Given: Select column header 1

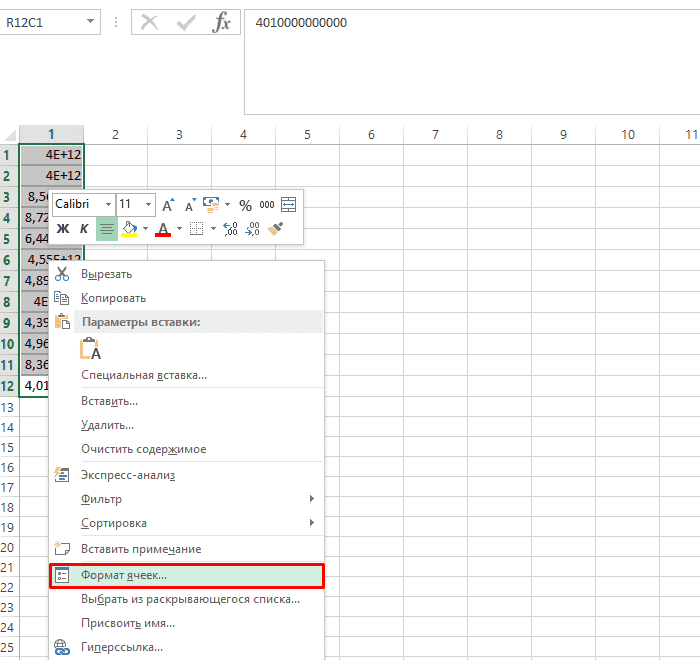Looking at the screenshot, I should pyautogui.click(x=51, y=134).
